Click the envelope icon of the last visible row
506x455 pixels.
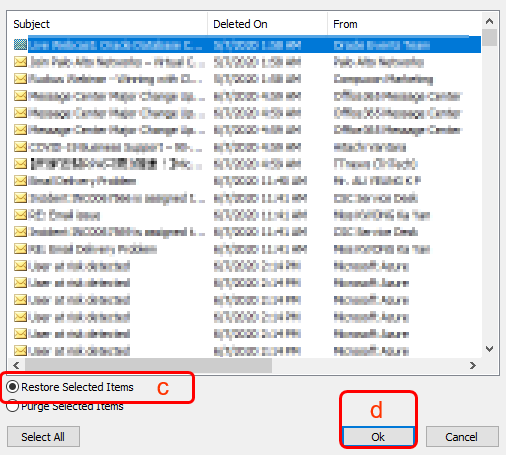pos(20,351)
